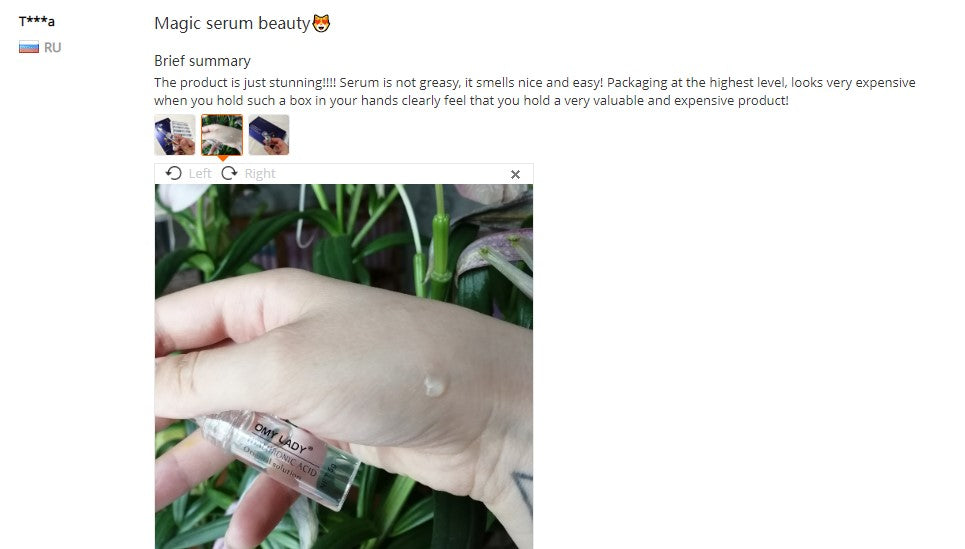Click the RU country code
This screenshot has width=965, height=549.
pos(52,47)
